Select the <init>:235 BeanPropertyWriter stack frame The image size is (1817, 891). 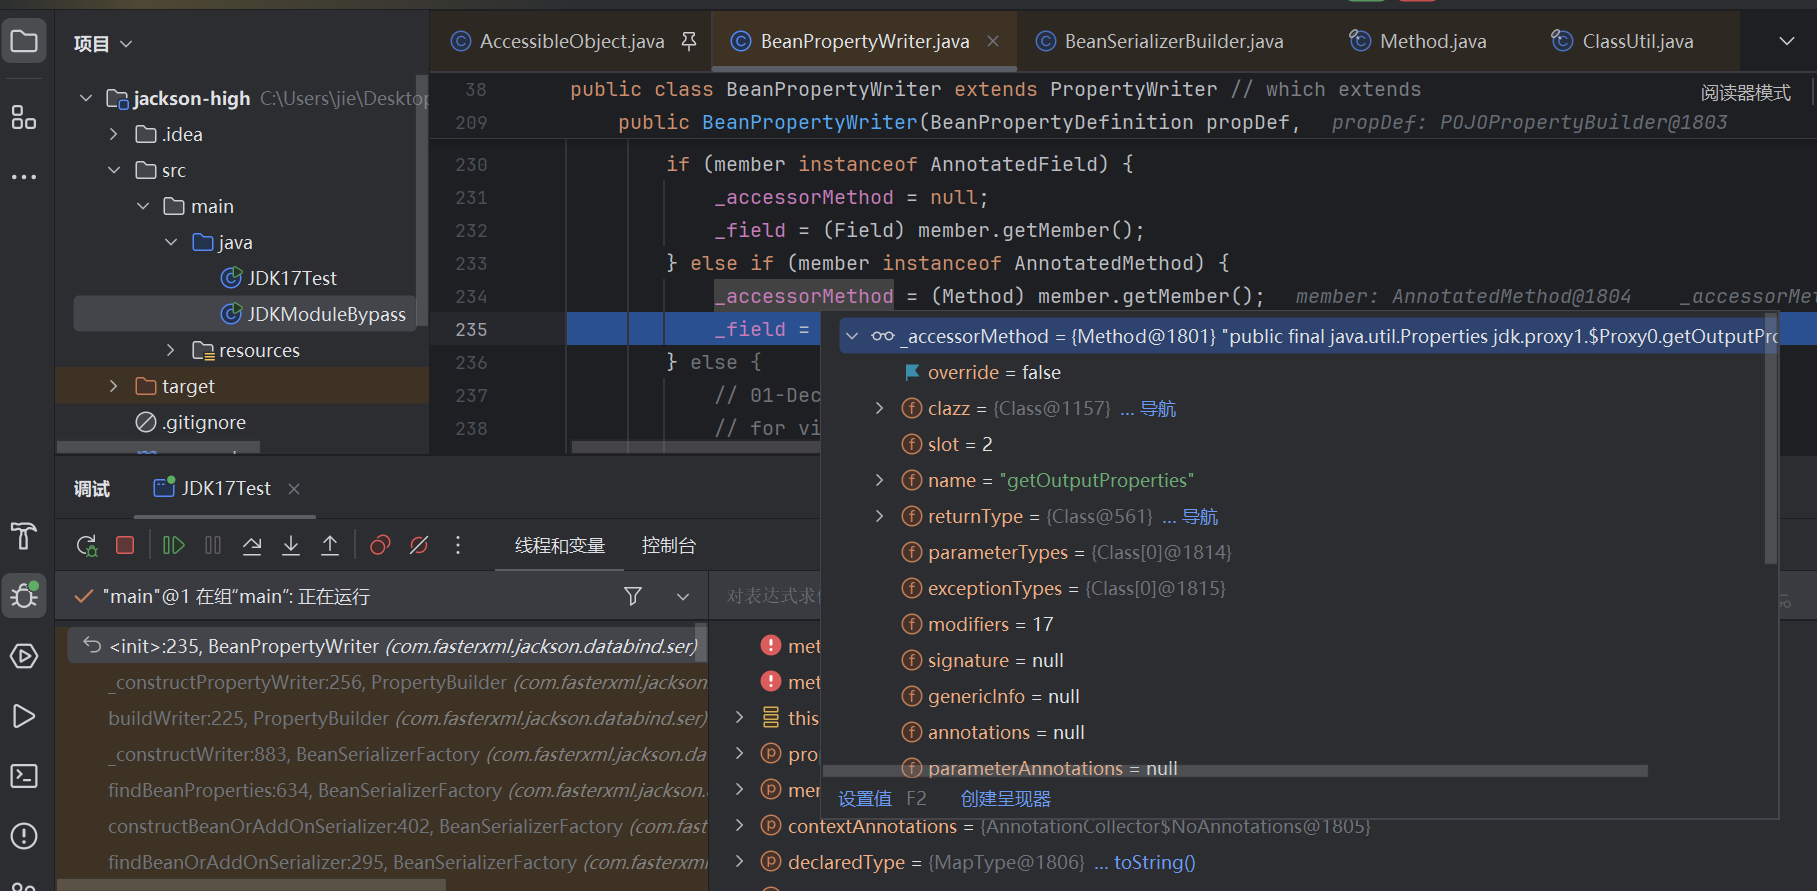pyautogui.click(x=388, y=646)
